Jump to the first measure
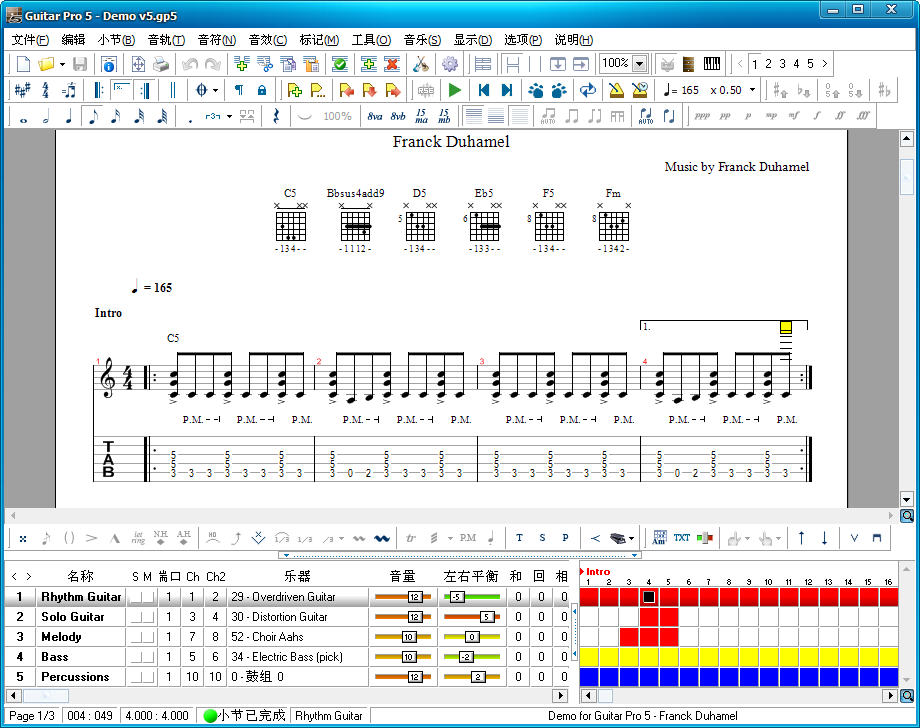920x728 pixels. [483, 90]
